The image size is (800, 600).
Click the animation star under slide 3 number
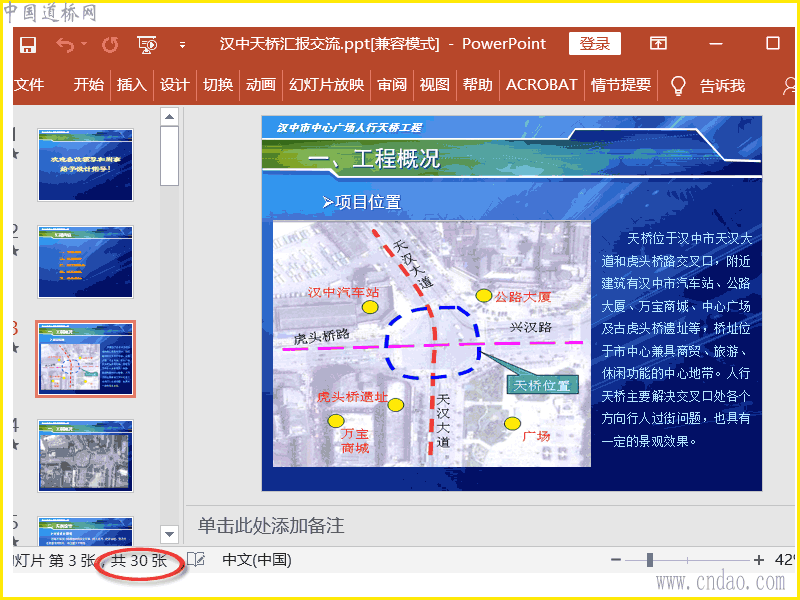pos(15,348)
